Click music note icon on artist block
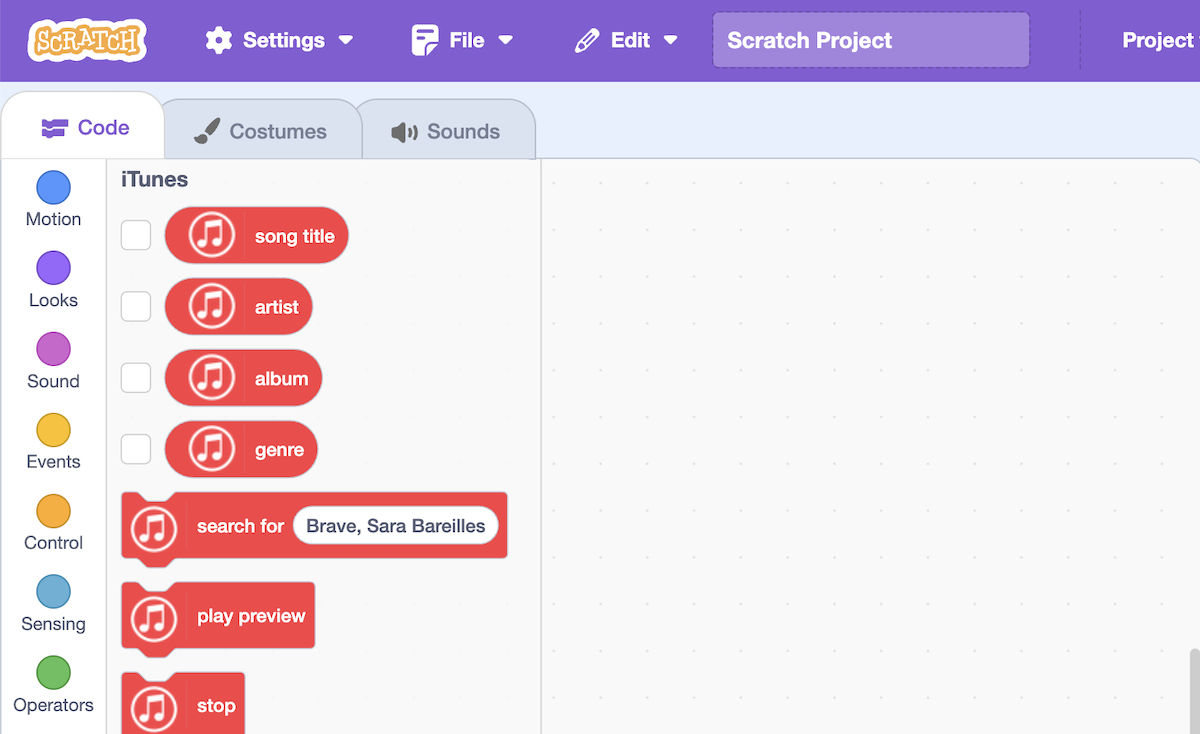This screenshot has height=734, width=1200. click(211, 307)
